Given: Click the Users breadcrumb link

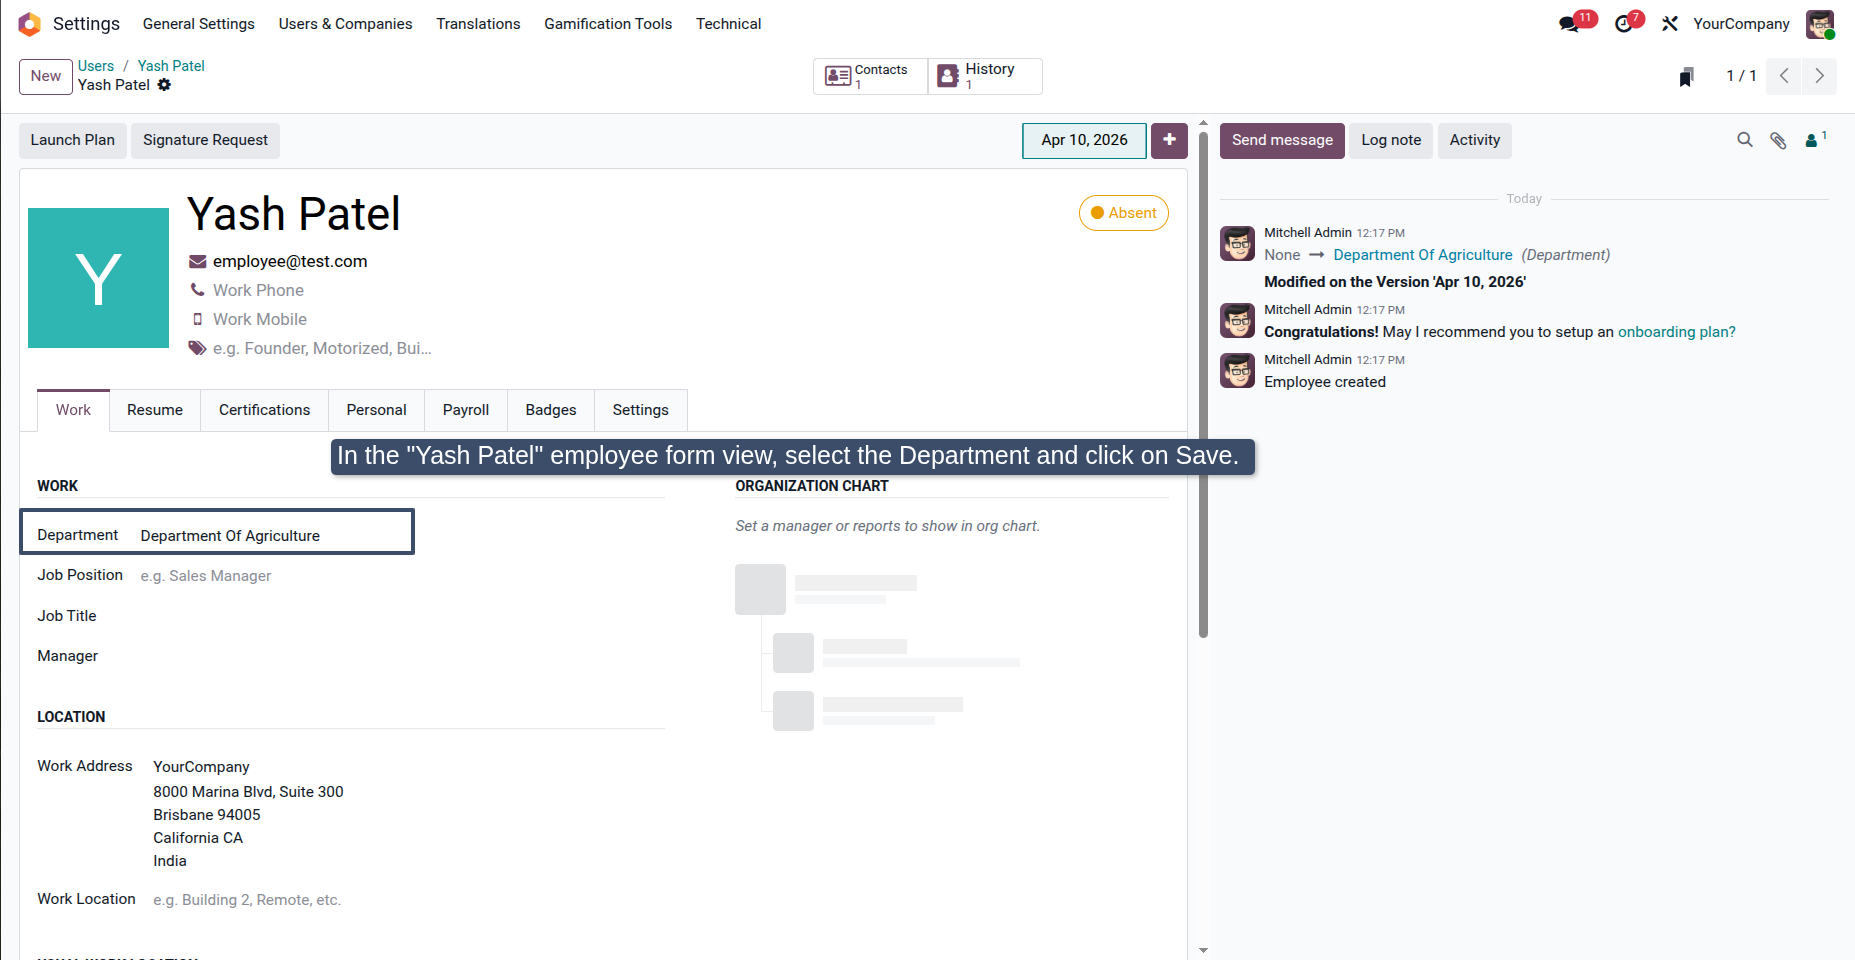Looking at the screenshot, I should pyautogui.click(x=96, y=66).
